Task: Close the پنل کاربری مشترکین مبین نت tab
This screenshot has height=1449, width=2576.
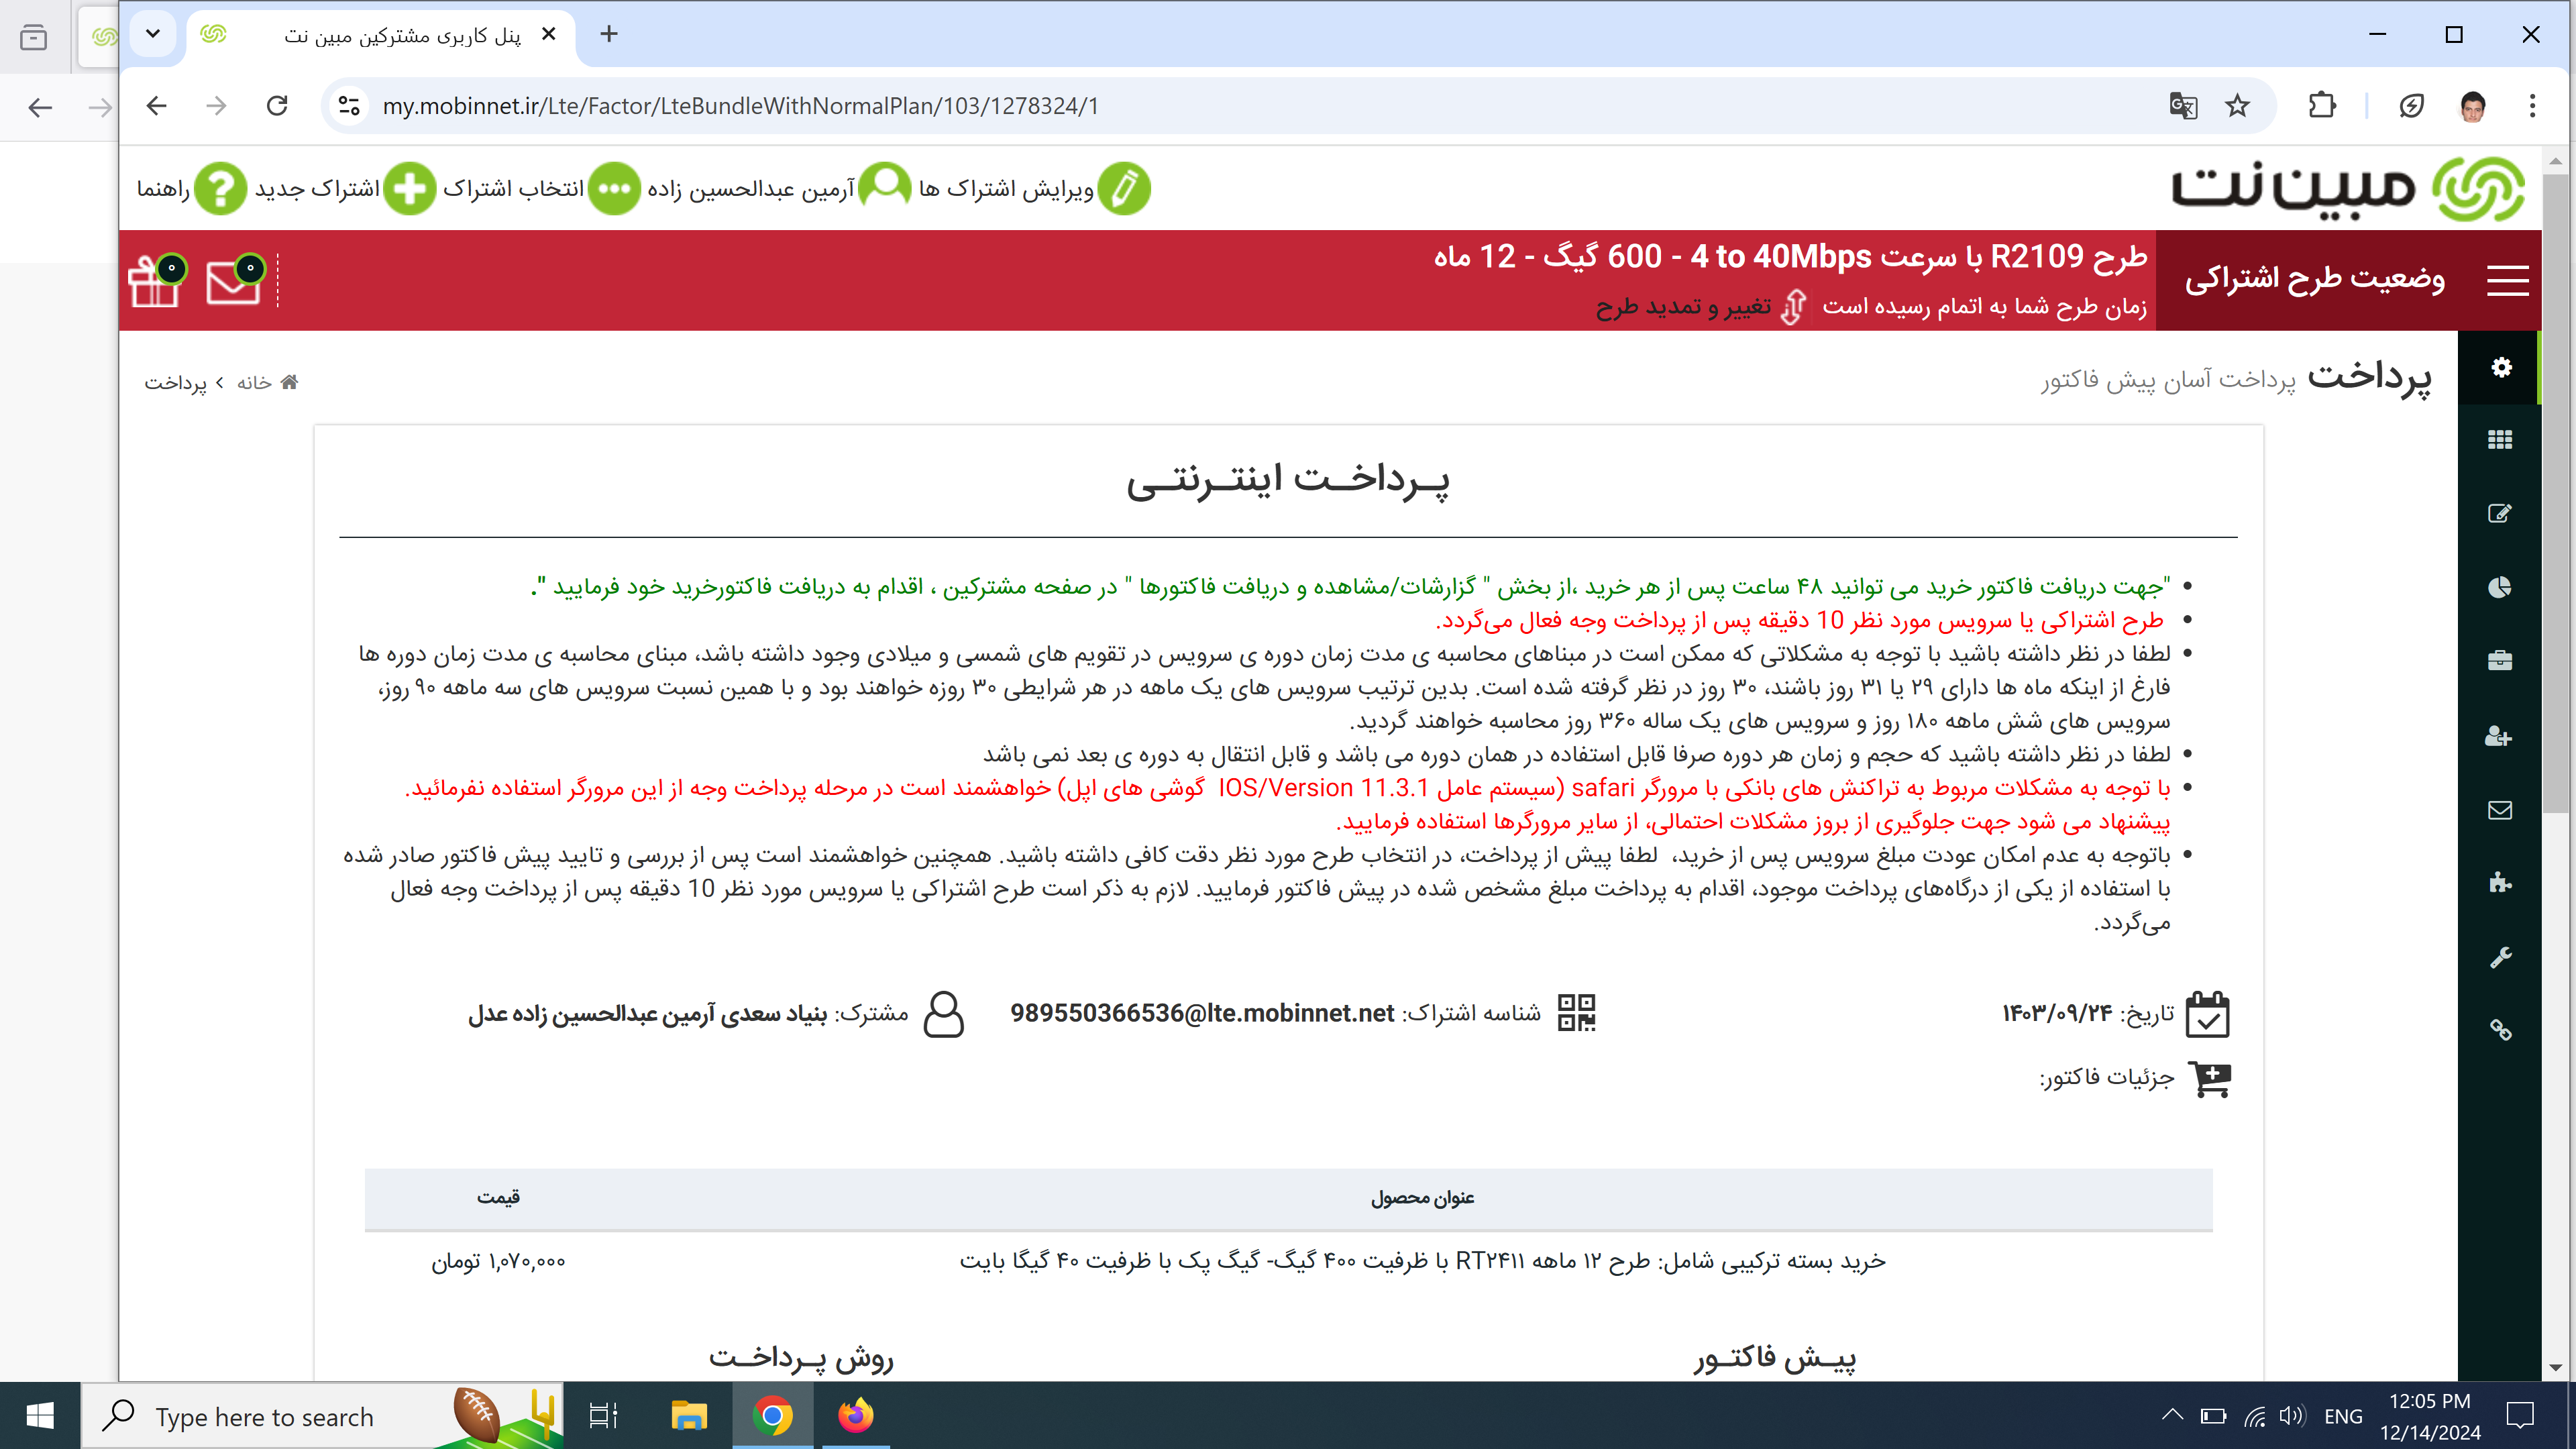Action: (549, 34)
